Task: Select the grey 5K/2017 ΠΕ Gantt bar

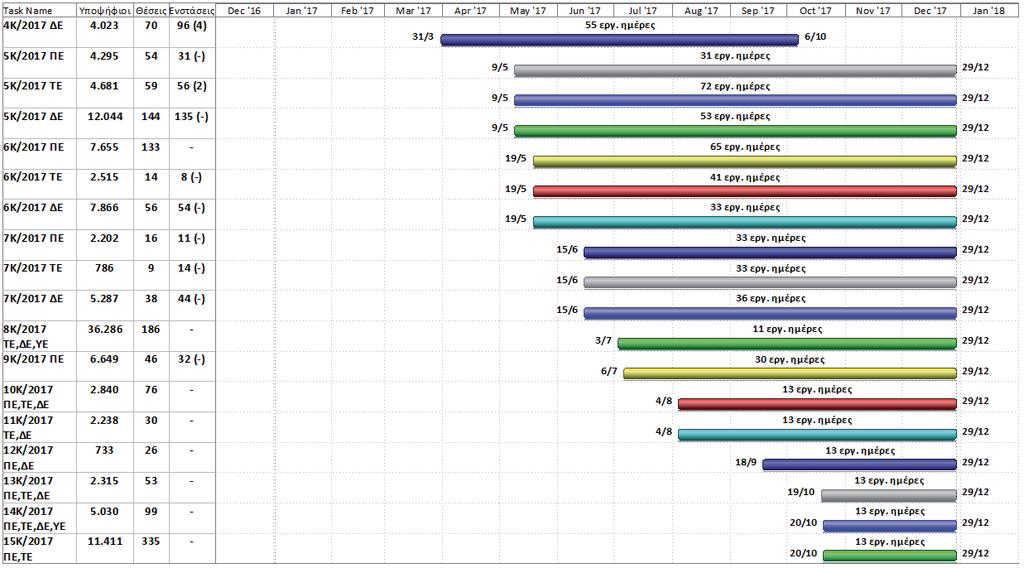Action: (x=735, y=71)
